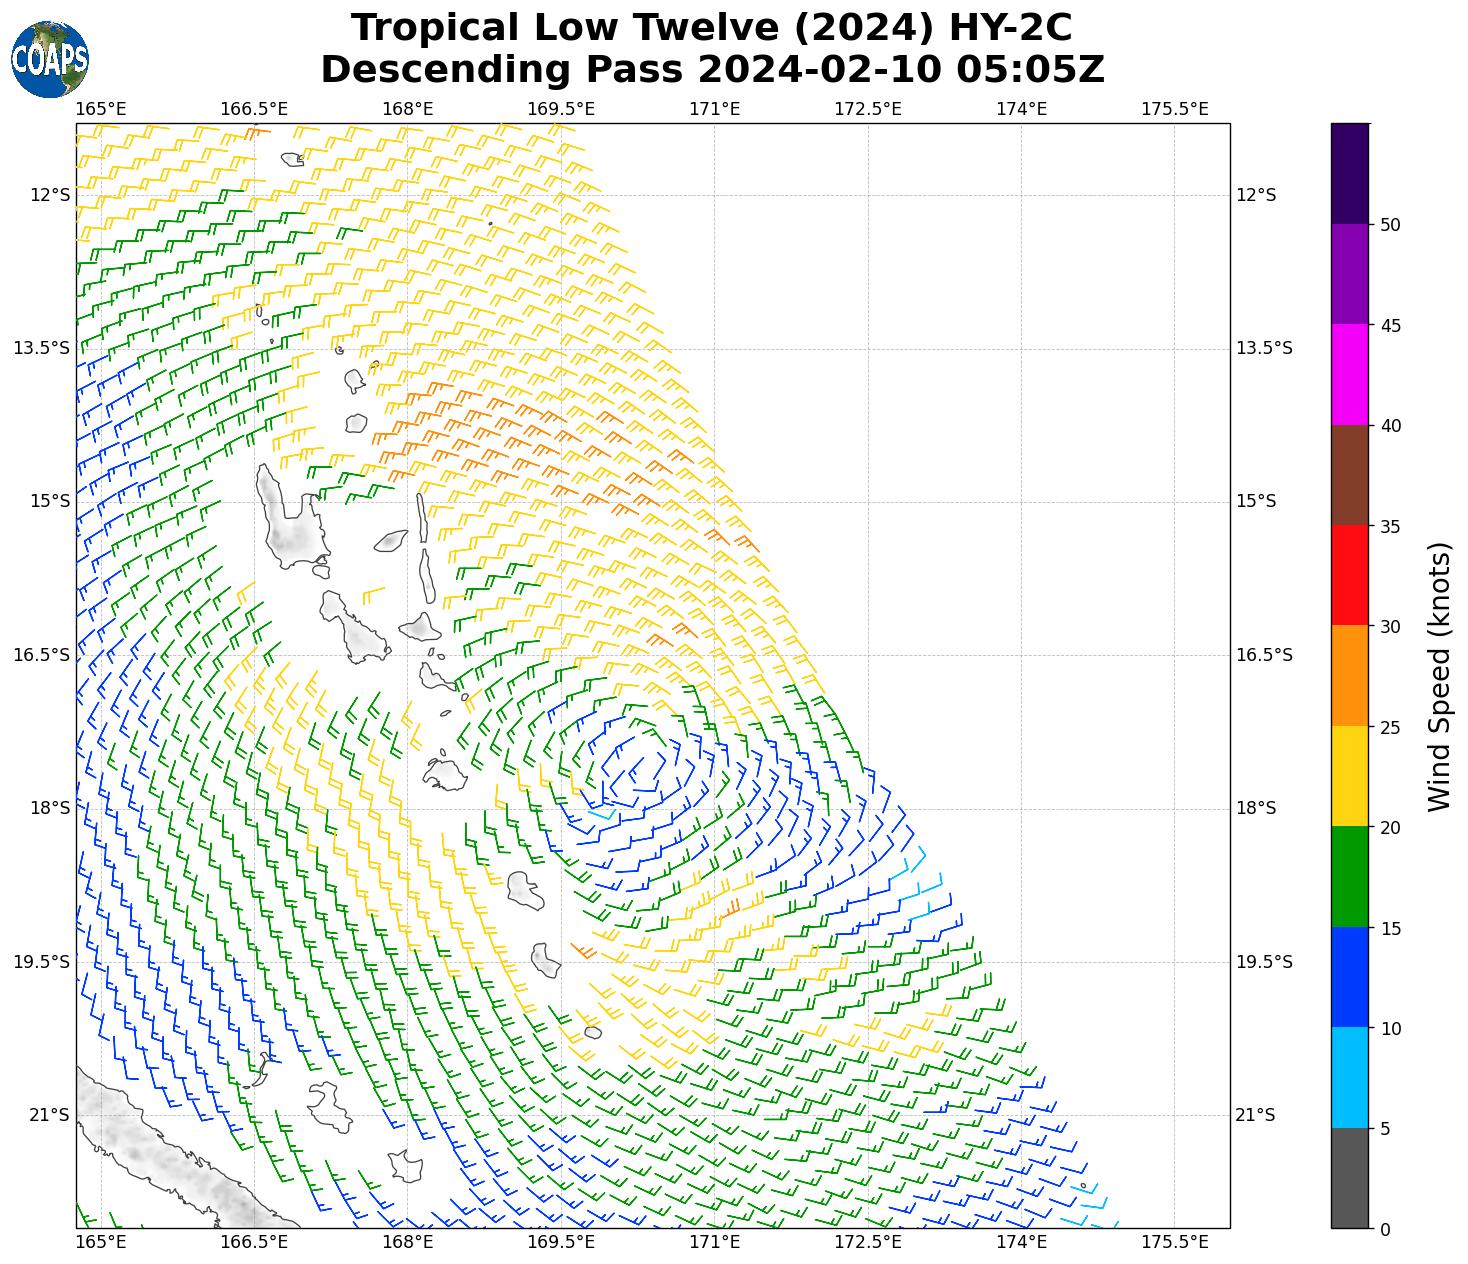The image size is (1468, 1264).
Task: Click the 'Descending Pass 2024-02-10 05:05Z' subtitle
Action: [712, 70]
